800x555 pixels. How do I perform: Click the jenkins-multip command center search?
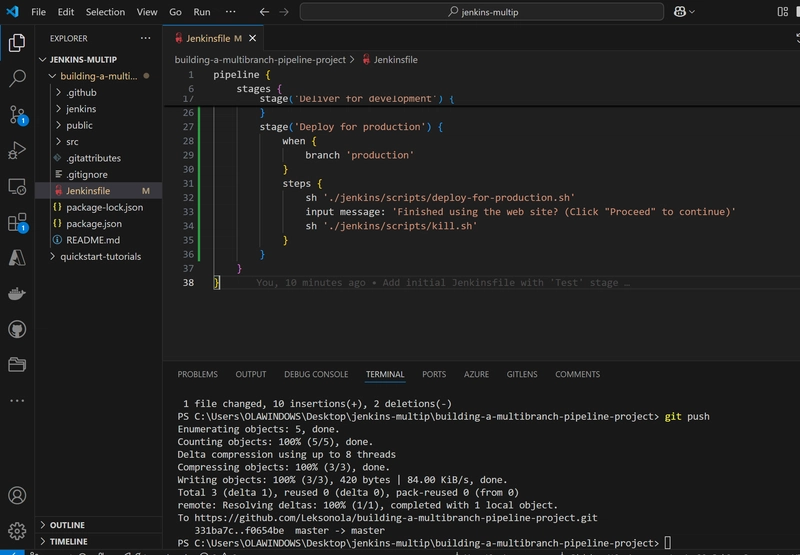click(x=482, y=12)
